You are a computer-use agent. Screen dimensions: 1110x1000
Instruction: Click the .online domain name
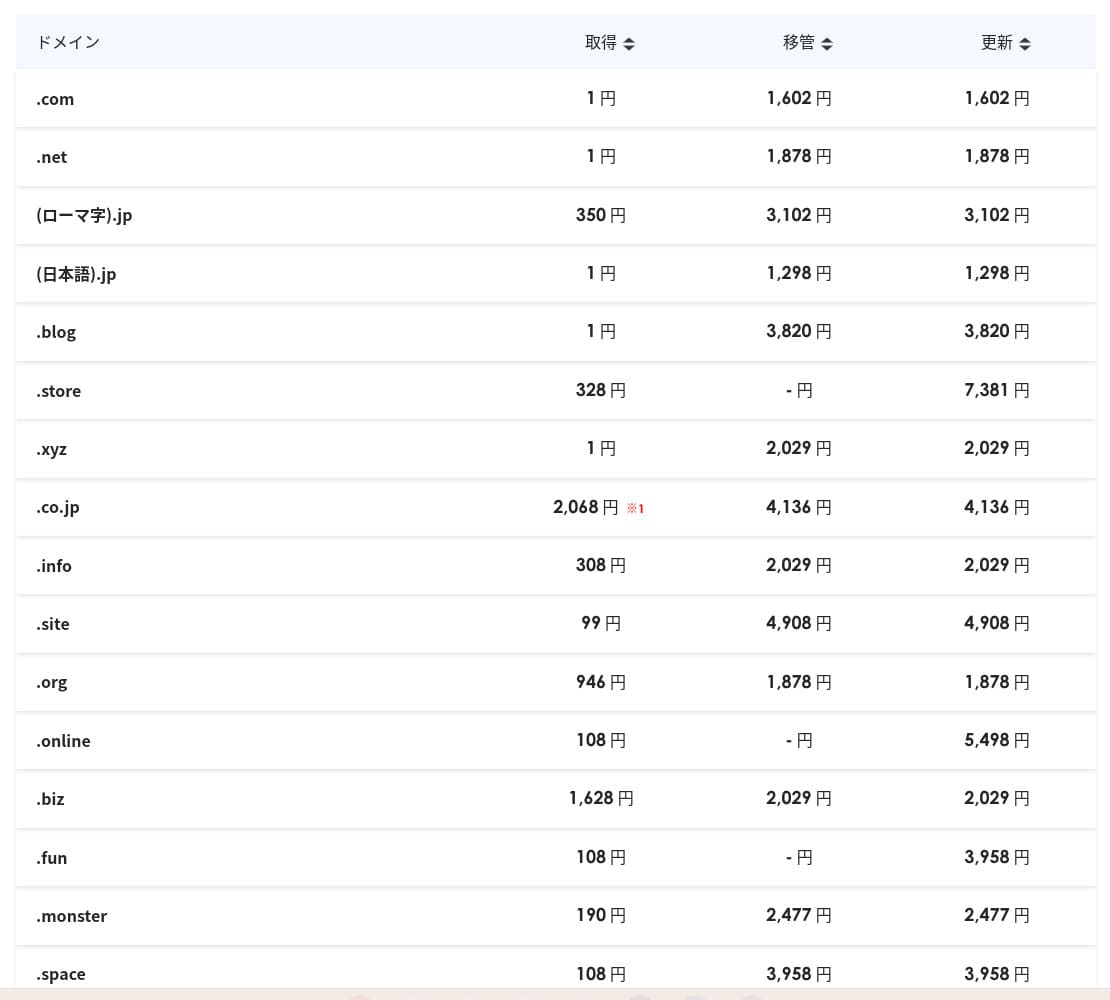(64, 741)
